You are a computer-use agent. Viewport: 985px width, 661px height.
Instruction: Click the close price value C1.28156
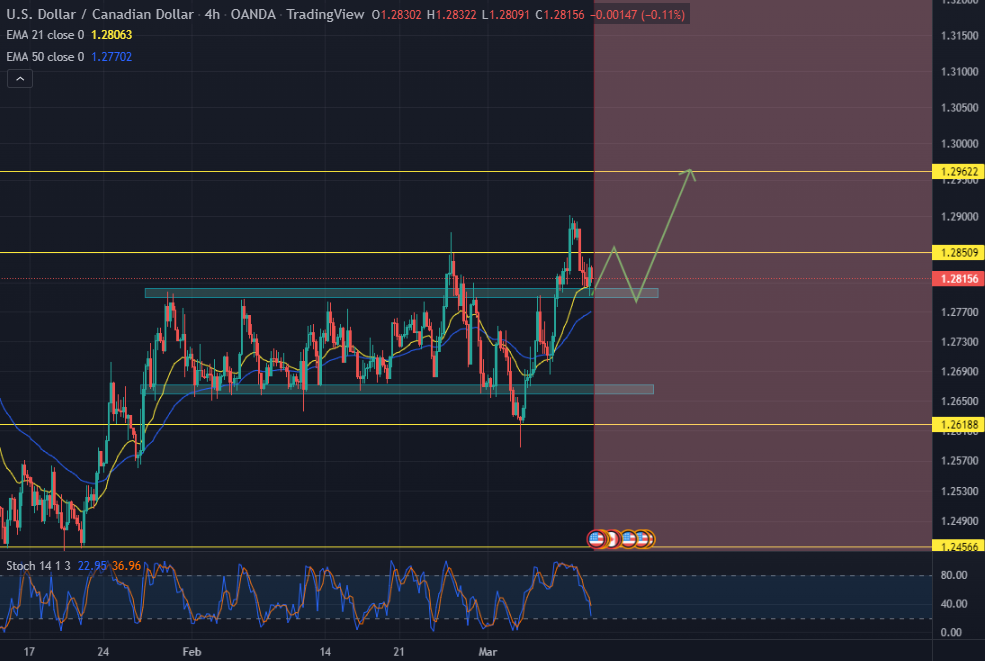click(560, 14)
